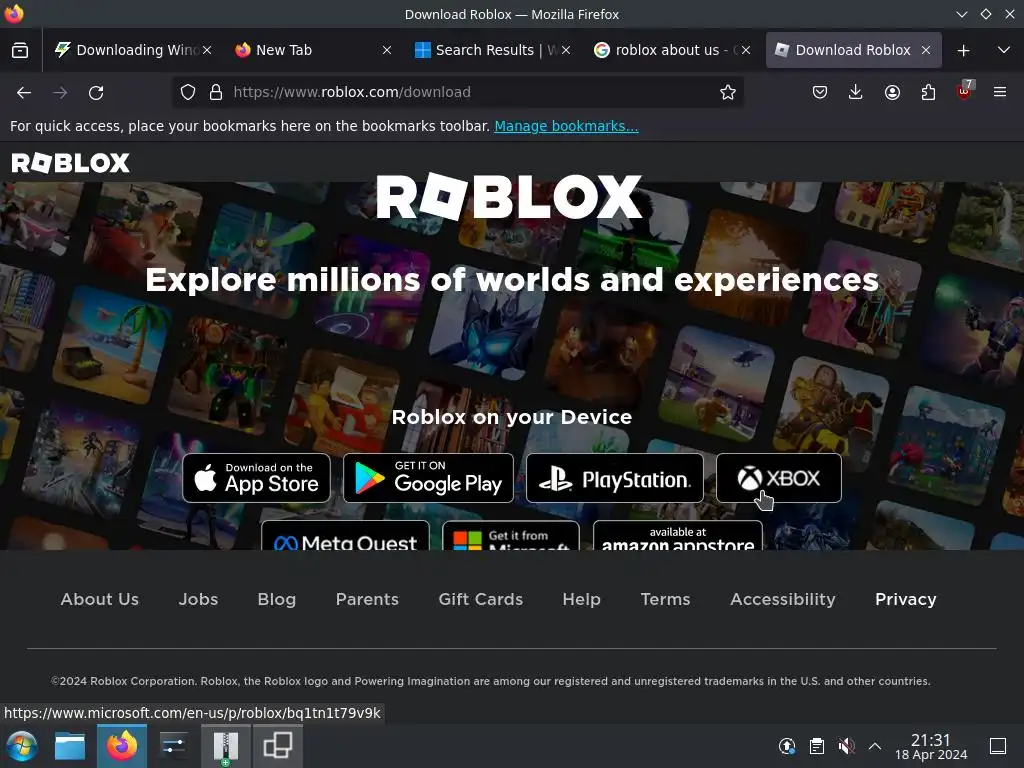1024x768 pixels.
Task: Click the small Roblox logo in header
Action: pos(71,163)
